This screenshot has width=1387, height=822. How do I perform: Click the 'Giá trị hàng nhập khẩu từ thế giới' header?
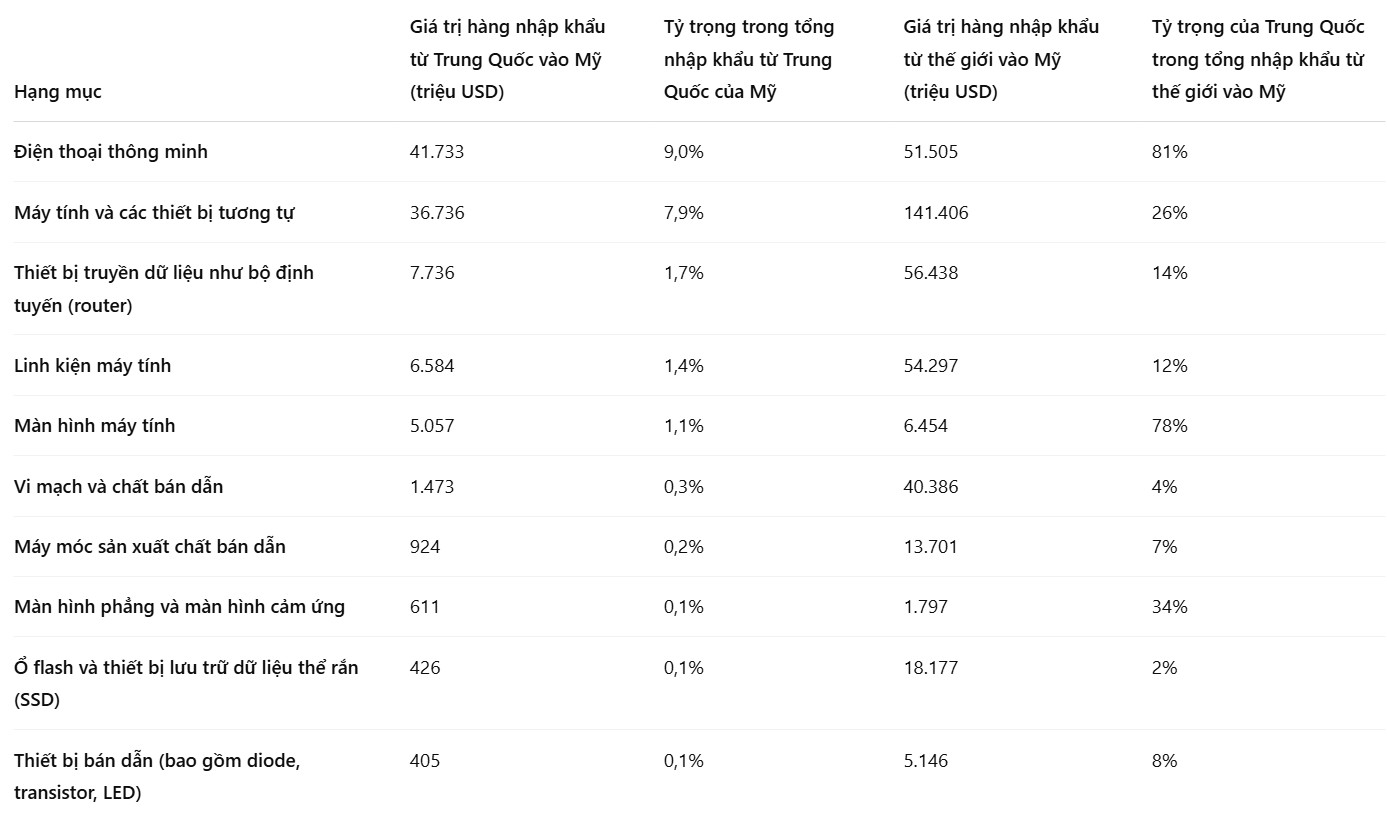[1000, 59]
